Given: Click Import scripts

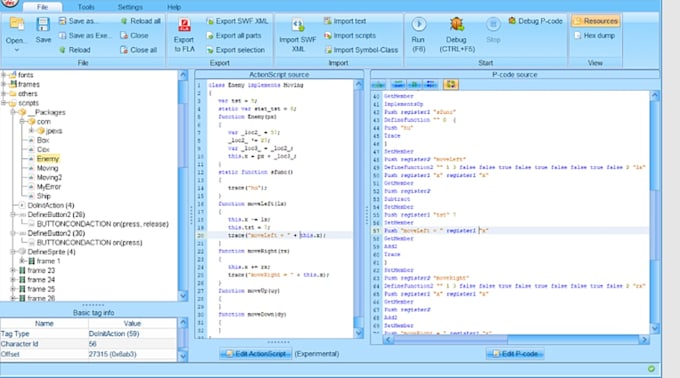Looking at the screenshot, I should [x=350, y=36].
